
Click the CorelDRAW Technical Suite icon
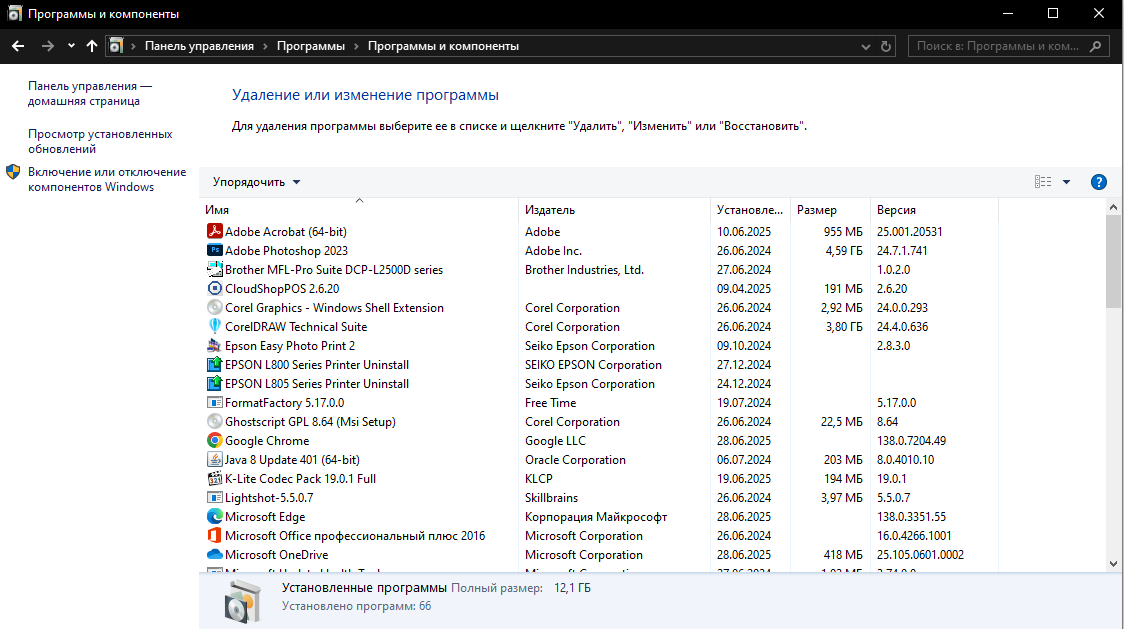point(214,326)
